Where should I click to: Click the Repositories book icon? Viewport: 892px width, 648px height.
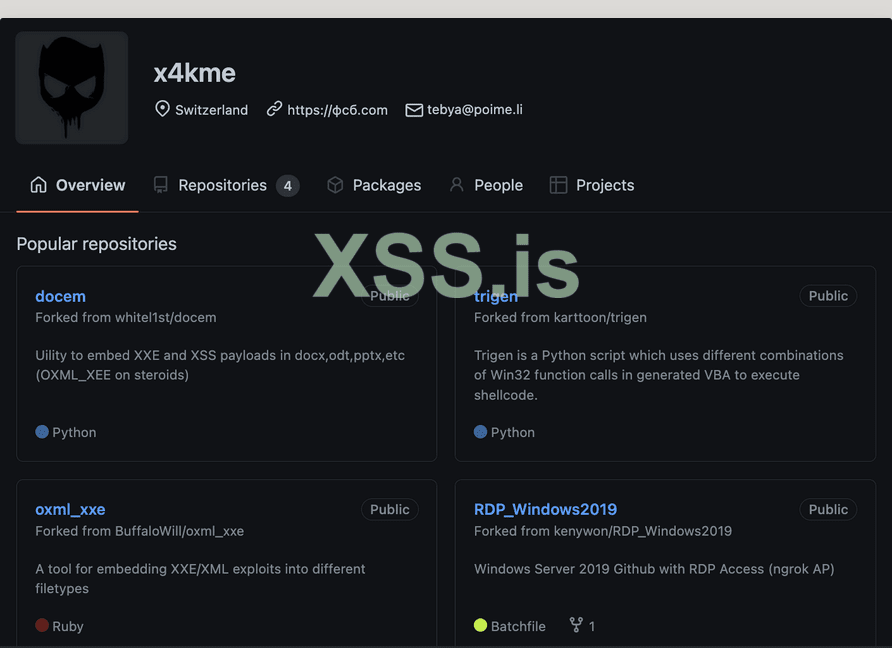click(x=160, y=185)
